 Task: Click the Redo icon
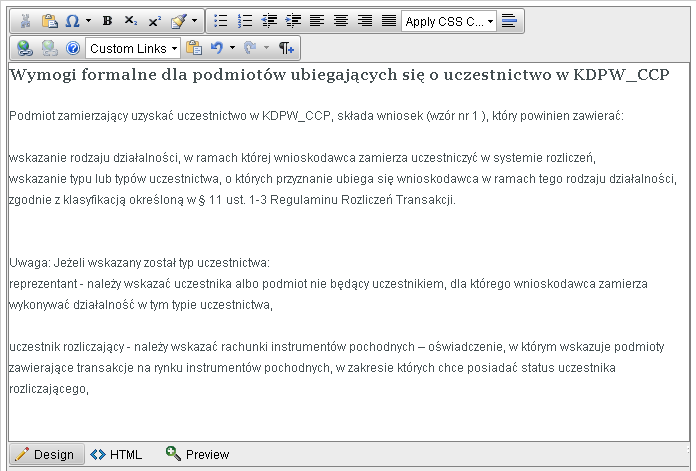pyautogui.click(x=250, y=48)
